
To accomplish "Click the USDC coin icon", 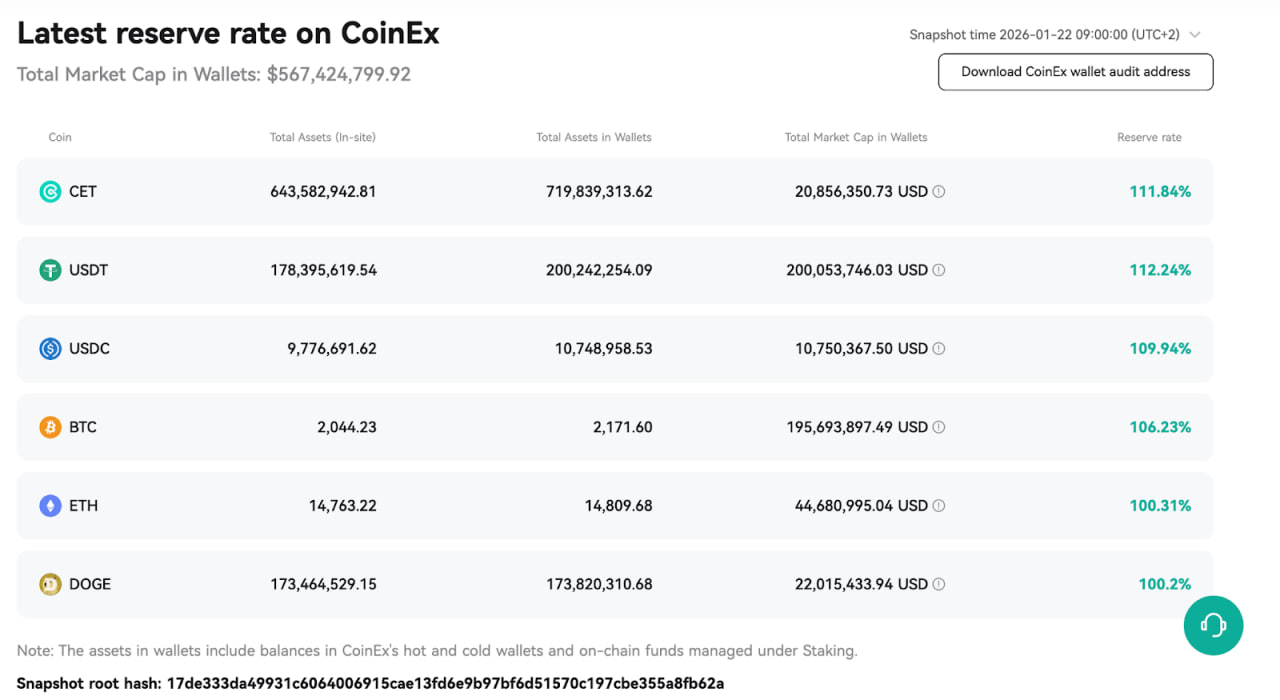I will (x=50, y=349).
